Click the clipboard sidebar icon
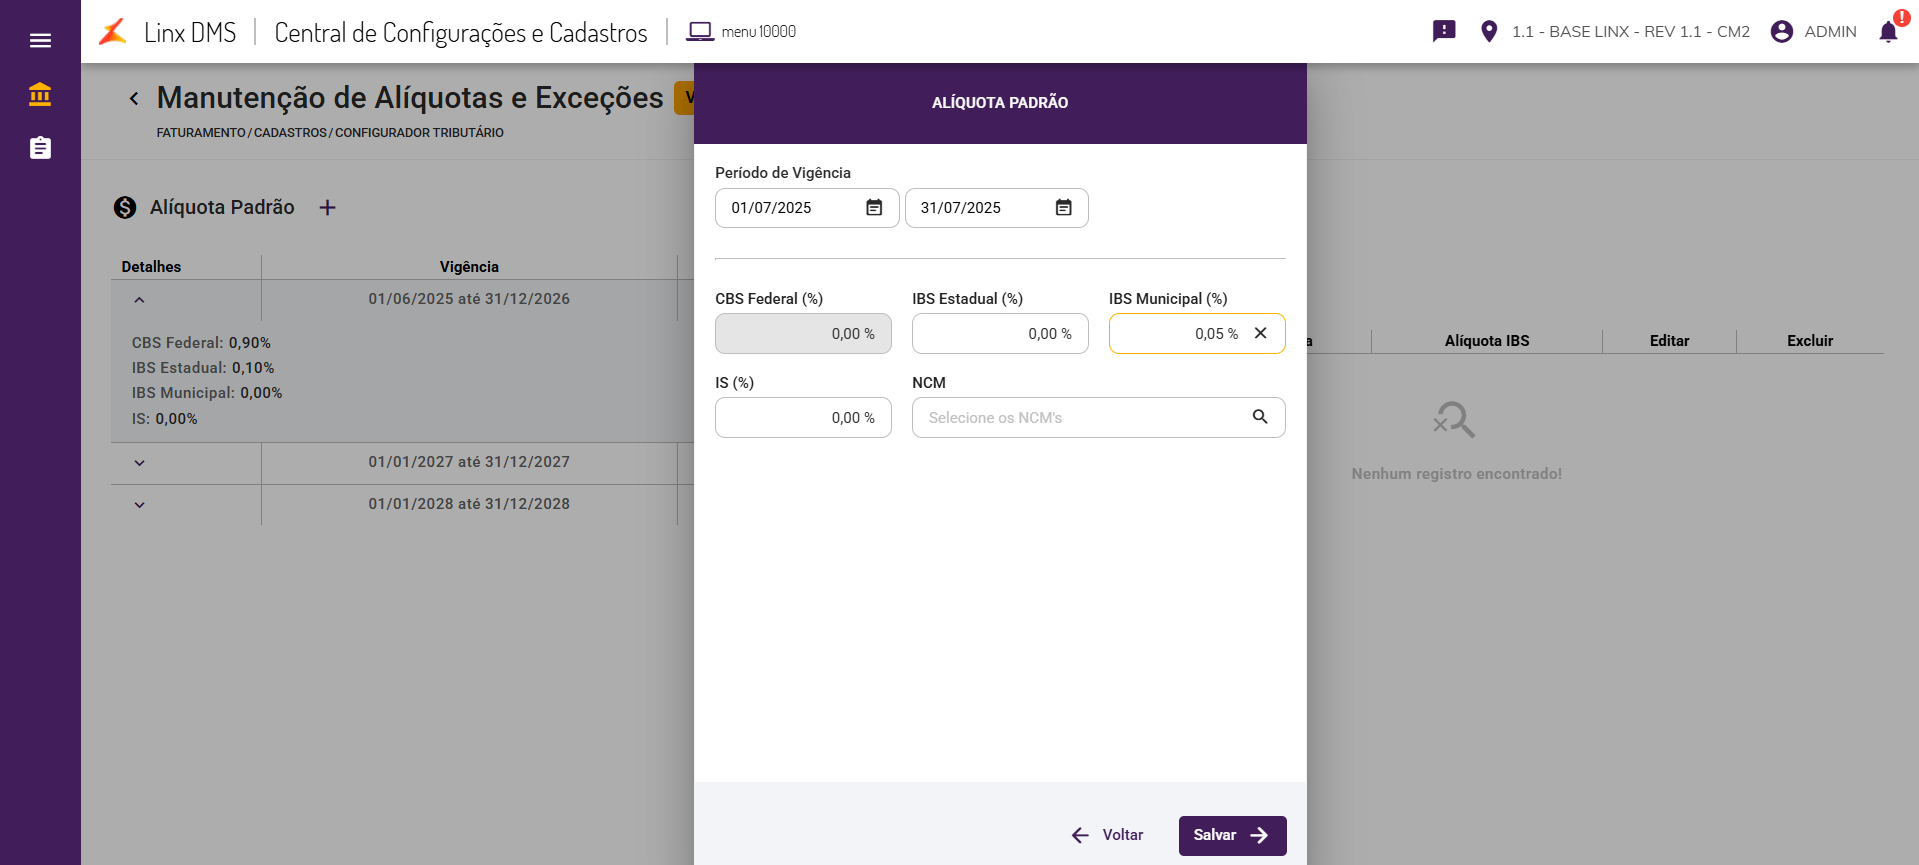 [x=40, y=148]
